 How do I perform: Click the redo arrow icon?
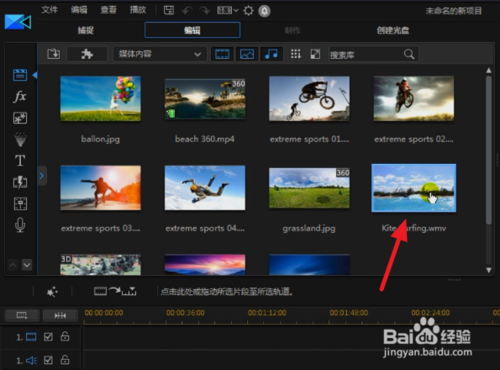click(x=205, y=11)
